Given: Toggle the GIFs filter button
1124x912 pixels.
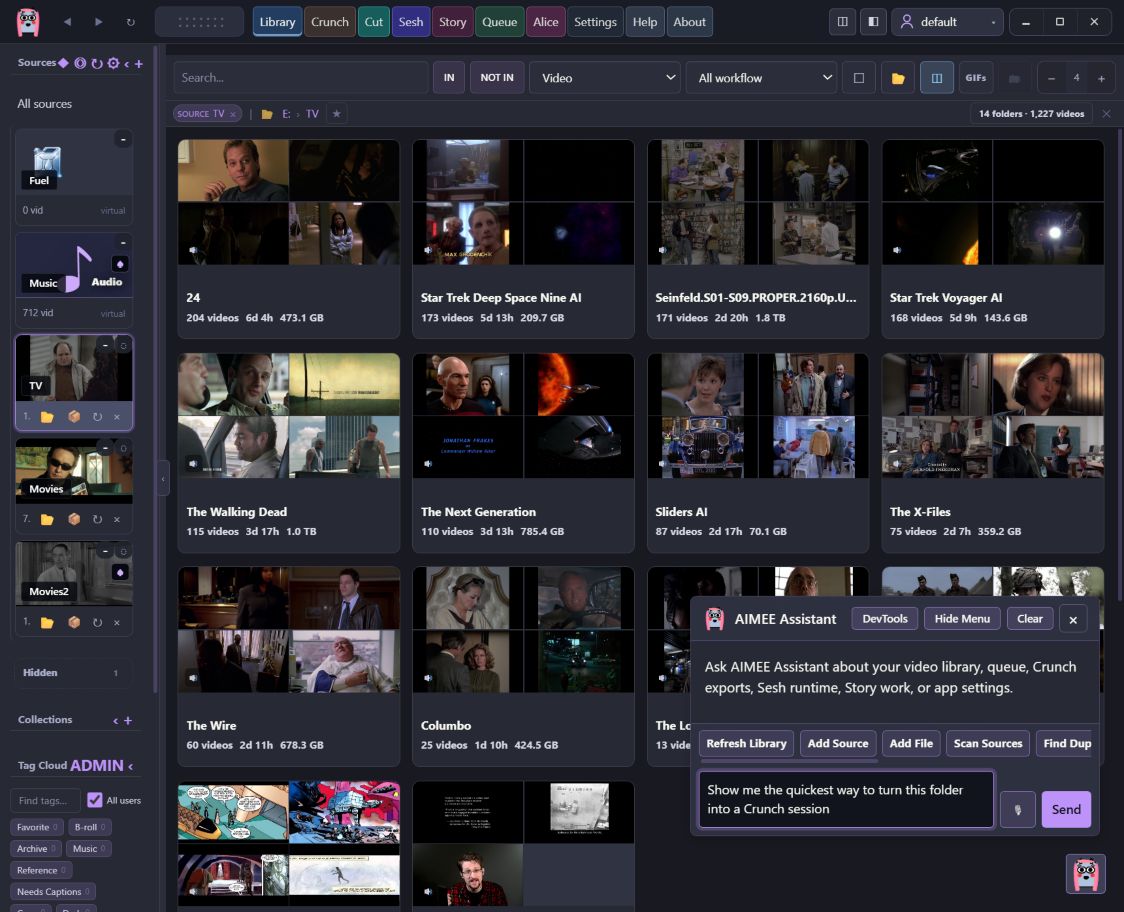Looking at the screenshot, I should pos(975,77).
